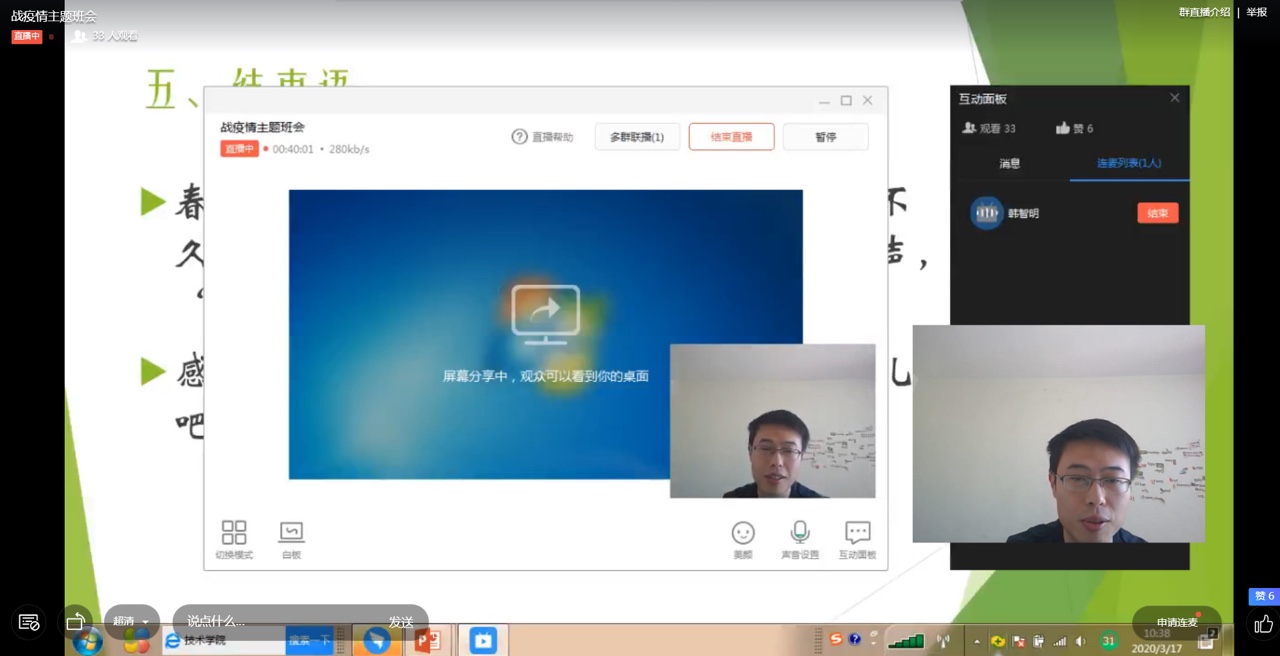Screen dimensions: 1280x656
Task: Click the rotate screen icon
Action: pos(76,622)
